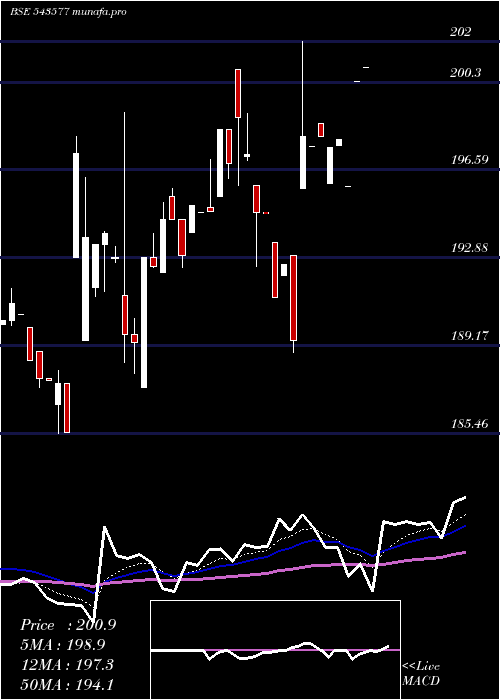Click the '5MA : 198.9' readout

(65, 645)
